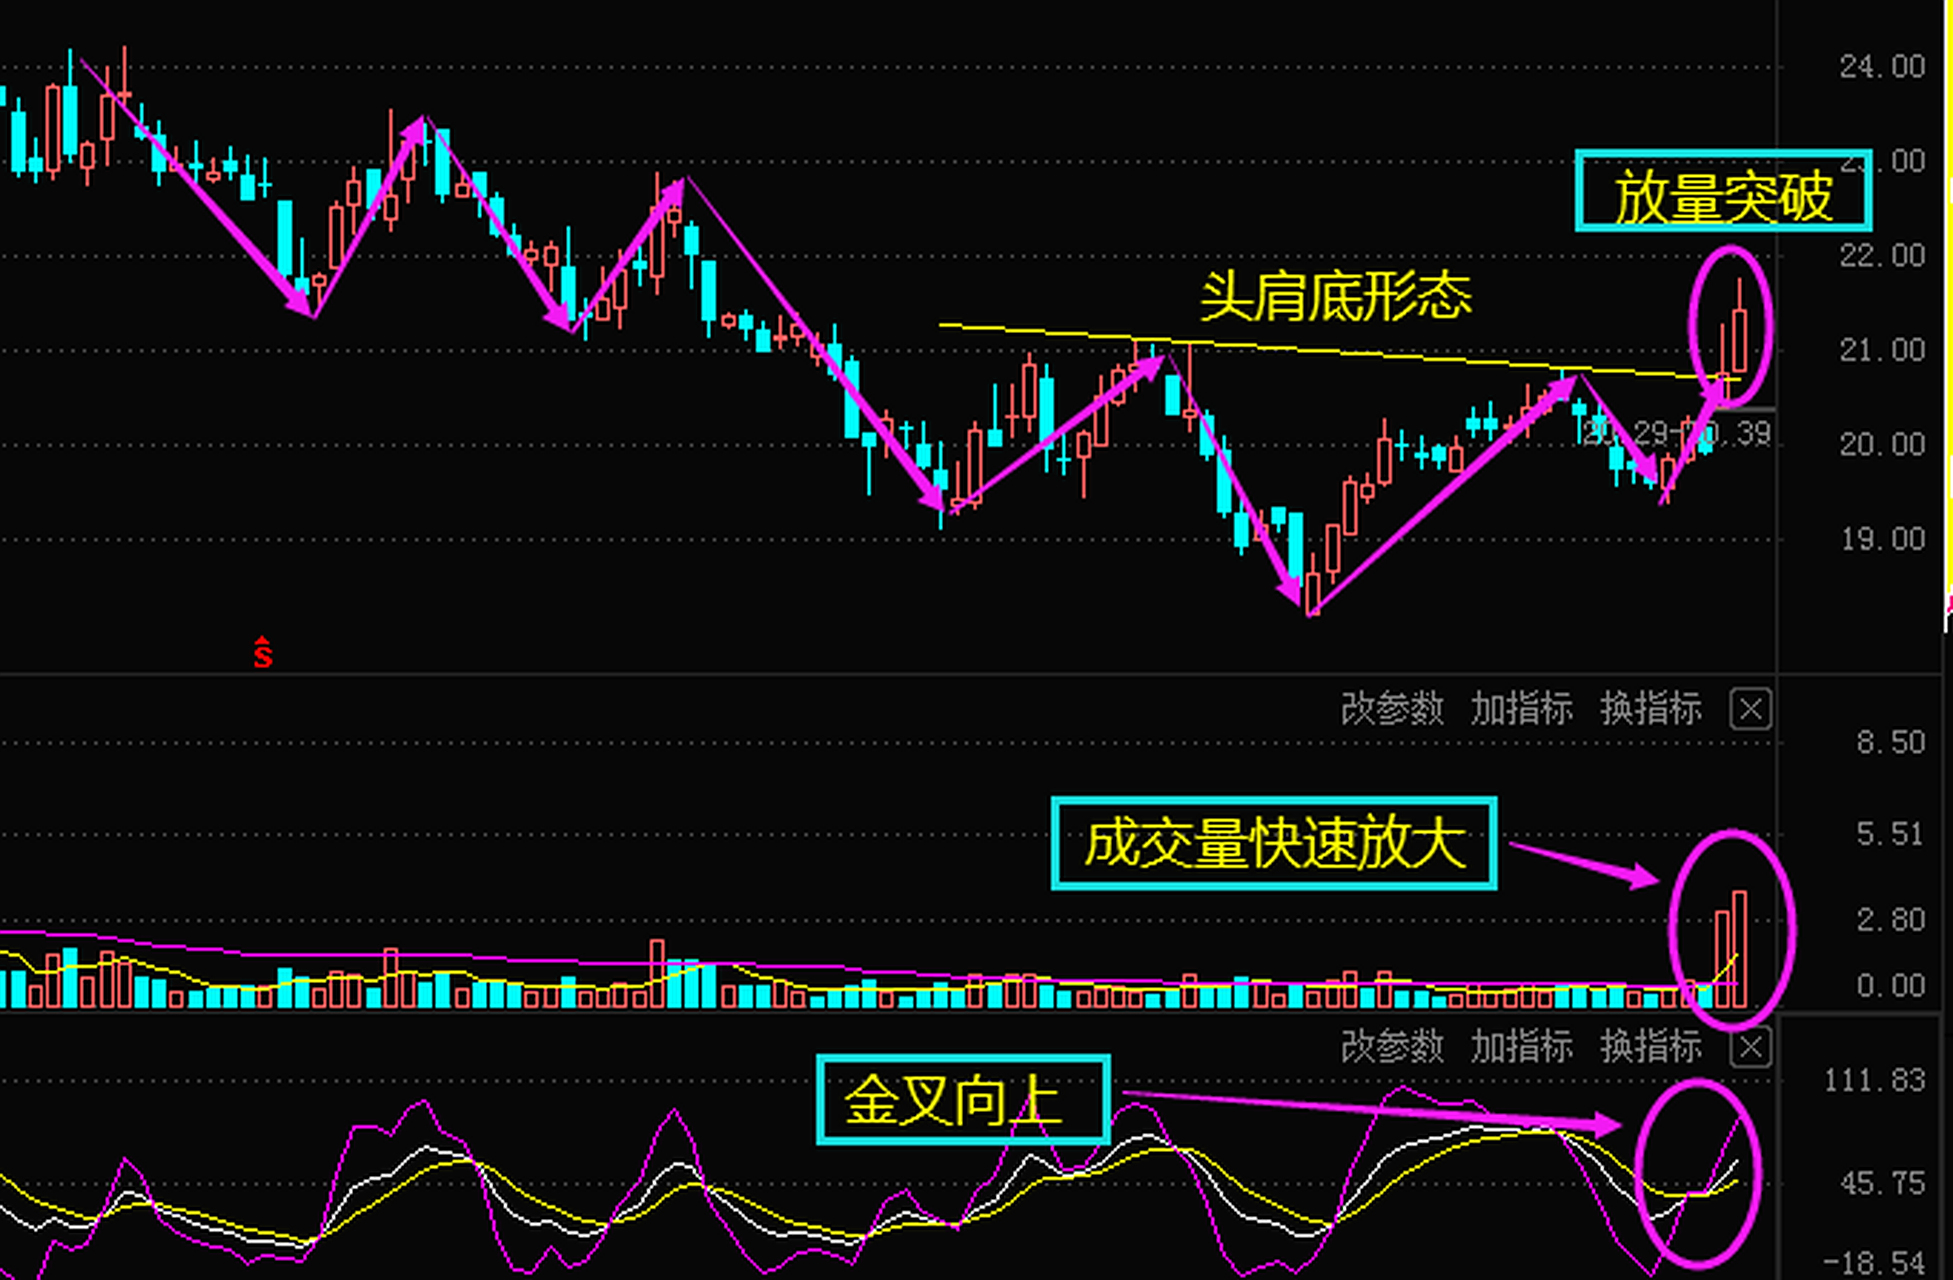The width and height of the screenshot is (1953, 1280).
Task: Click the red S marker on price chart
Action: pyautogui.click(x=262, y=653)
